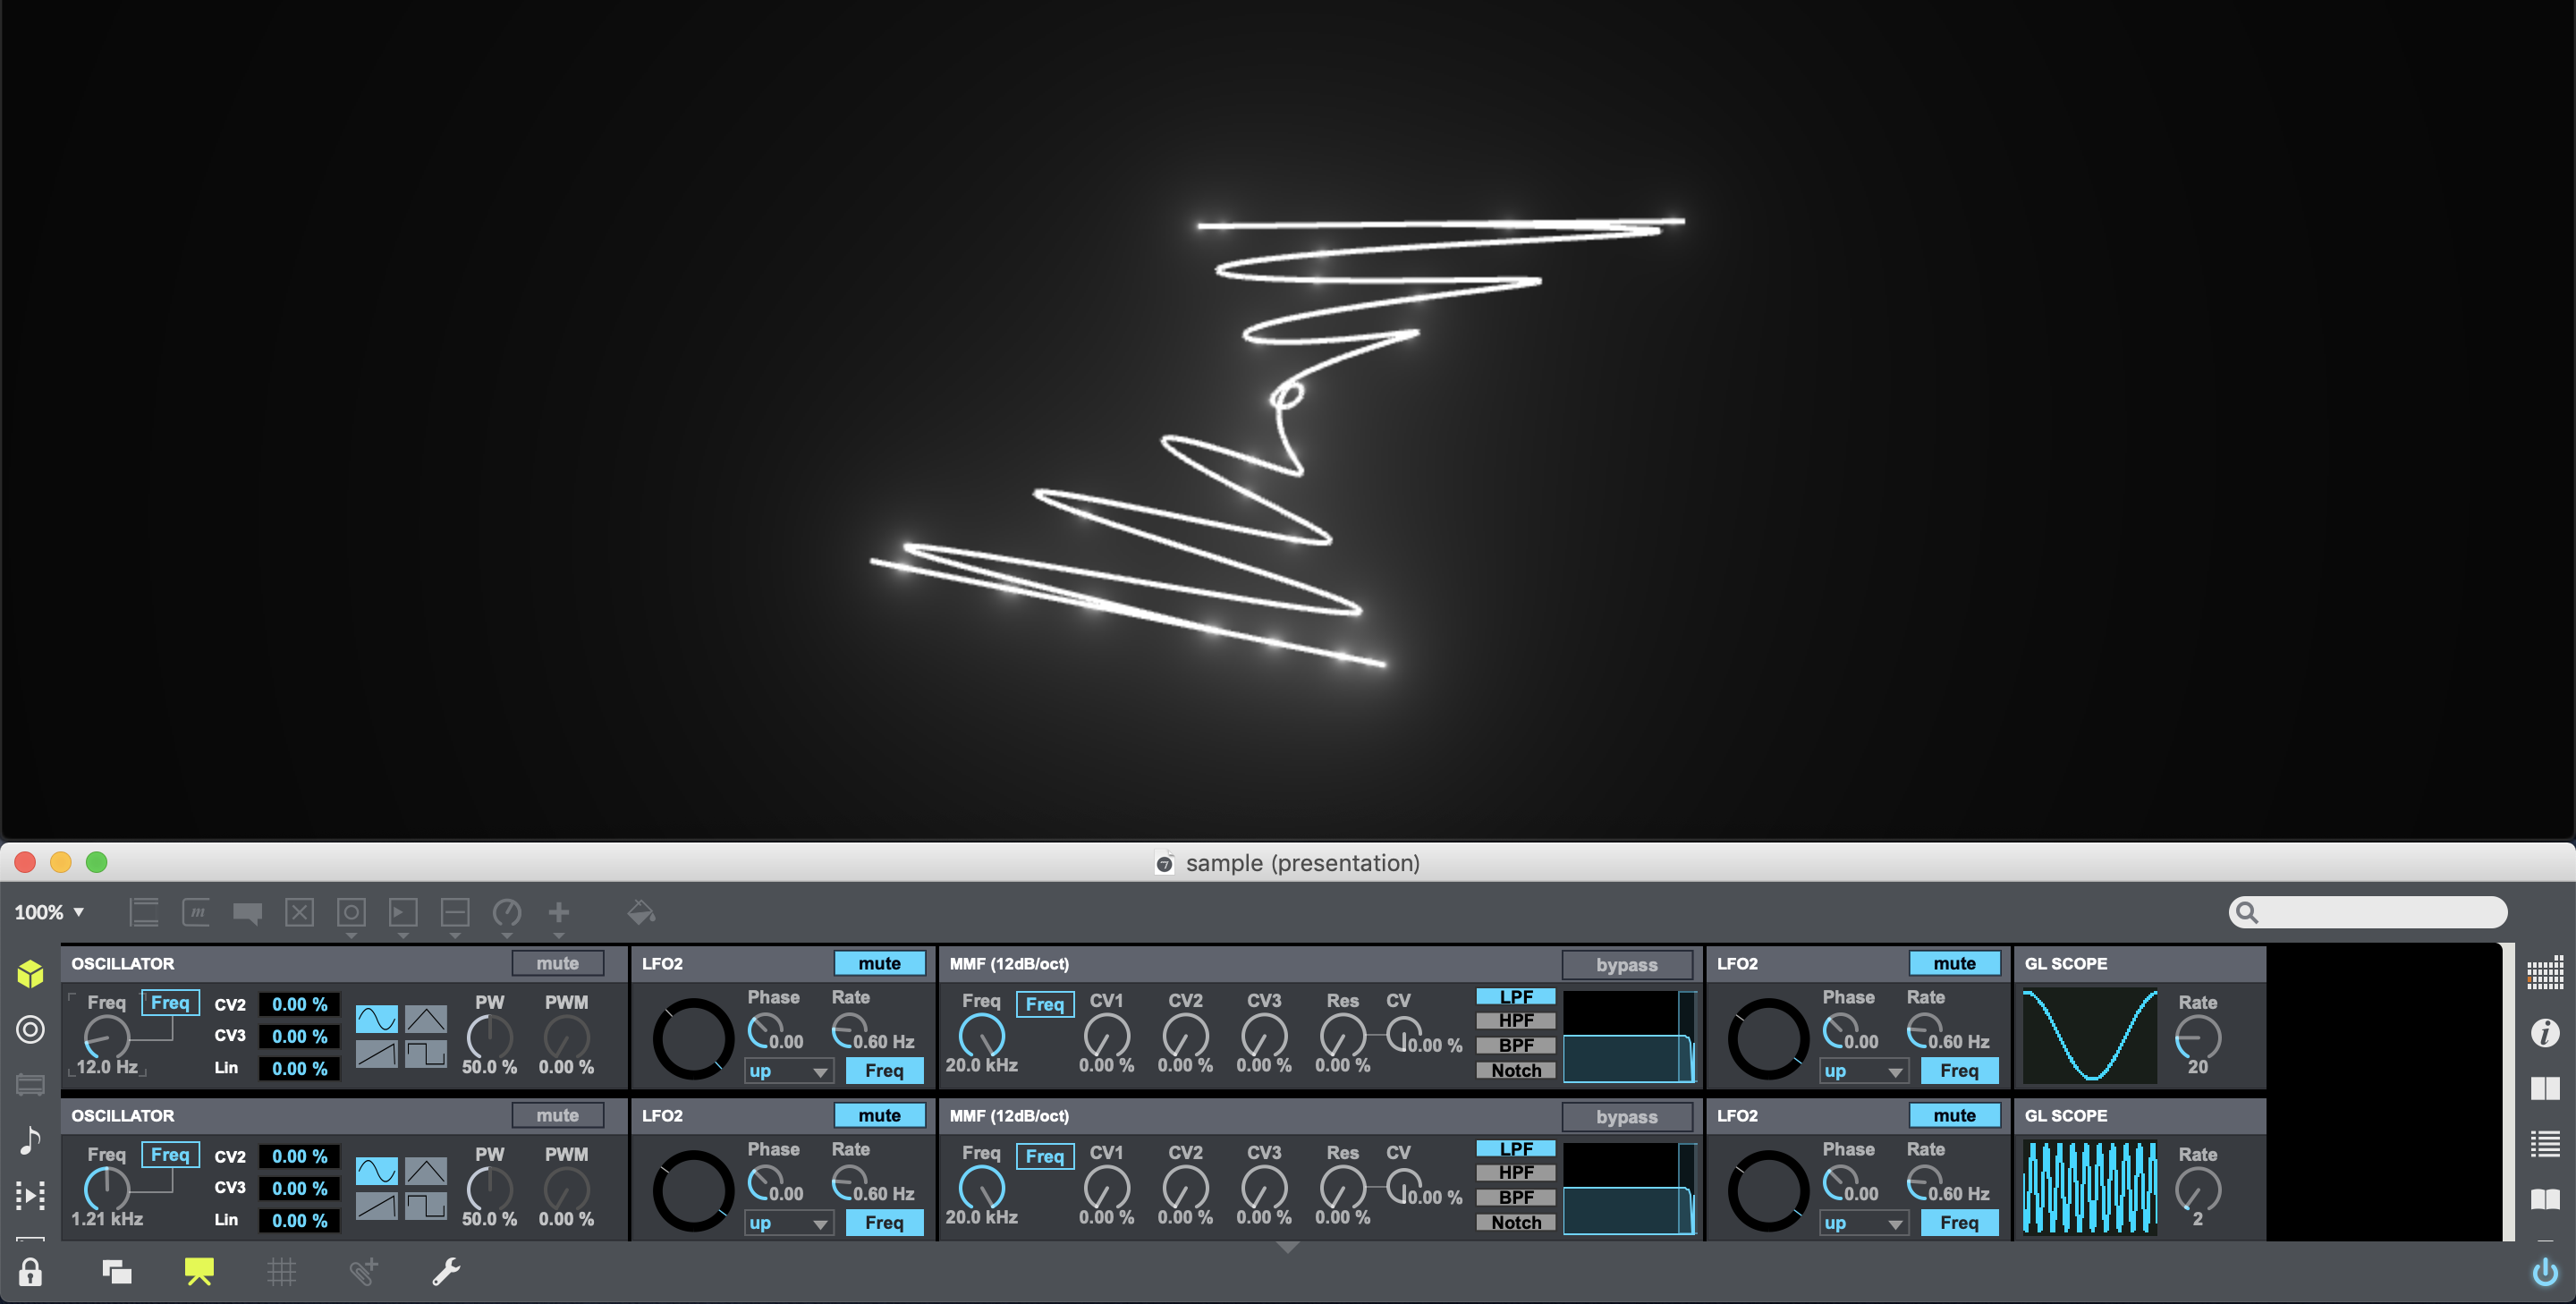2576x1304 pixels.
Task: Open the Object palette cube icon
Action: coord(30,973)
